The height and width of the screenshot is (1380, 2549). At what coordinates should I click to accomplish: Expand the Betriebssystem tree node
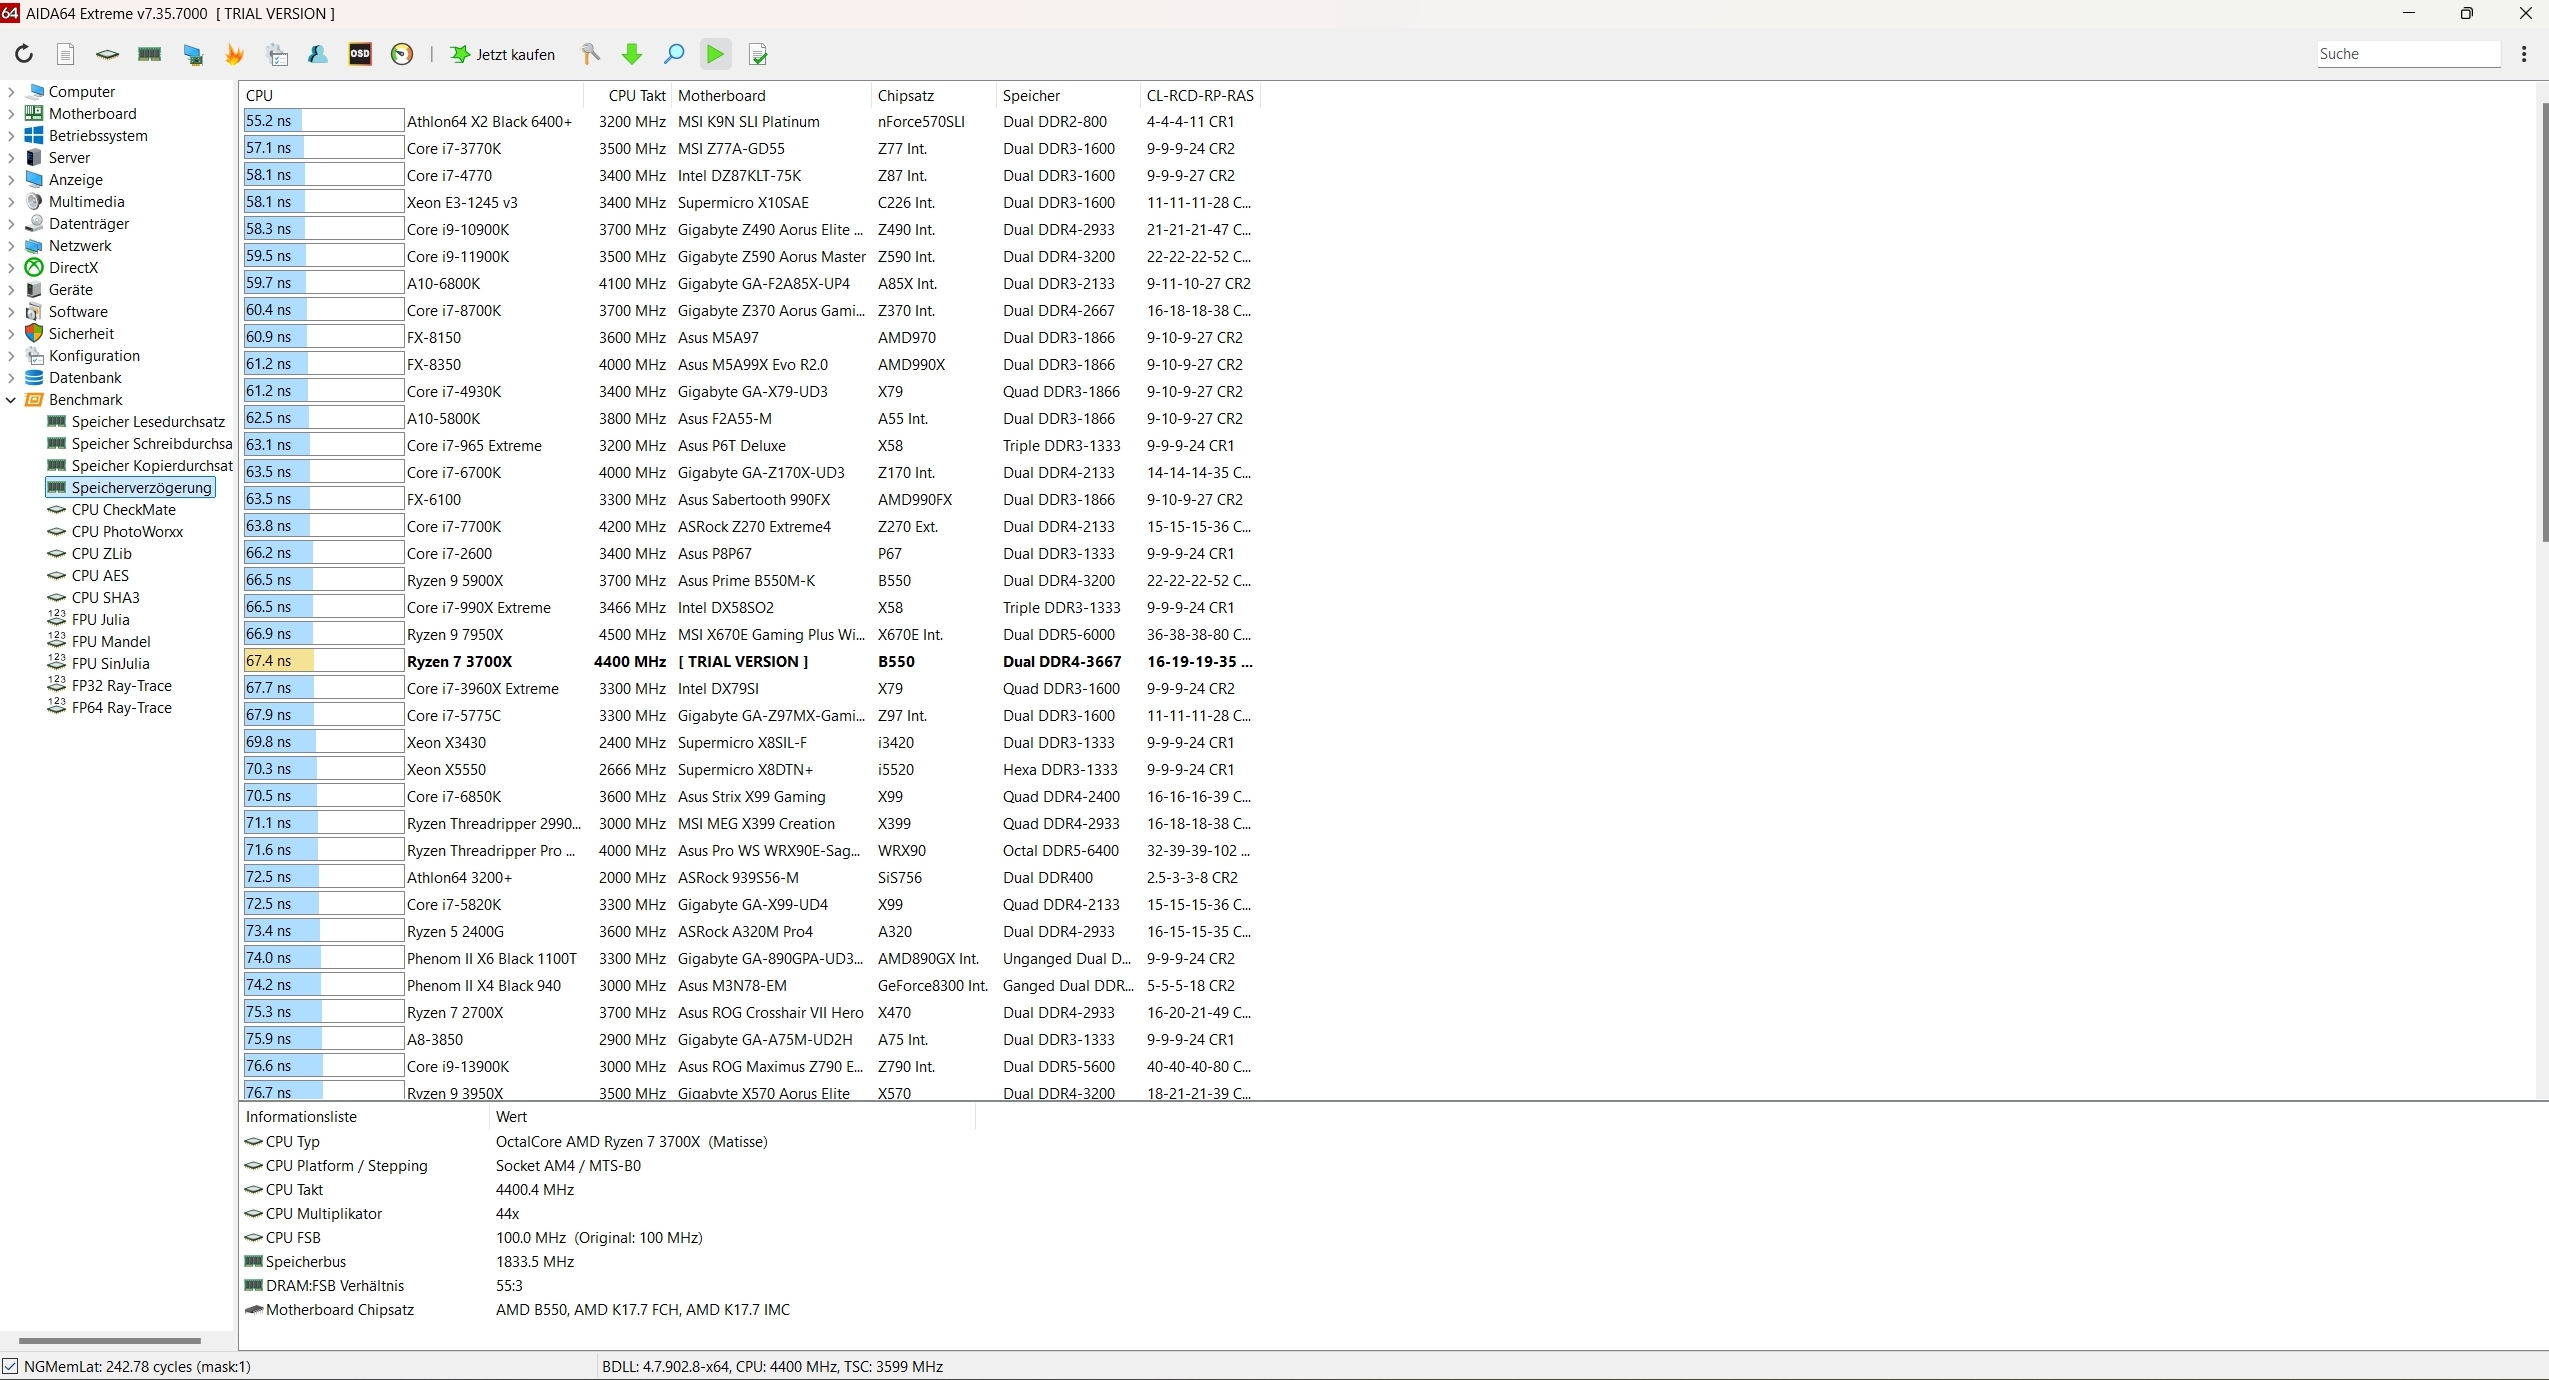coord(11,136)
